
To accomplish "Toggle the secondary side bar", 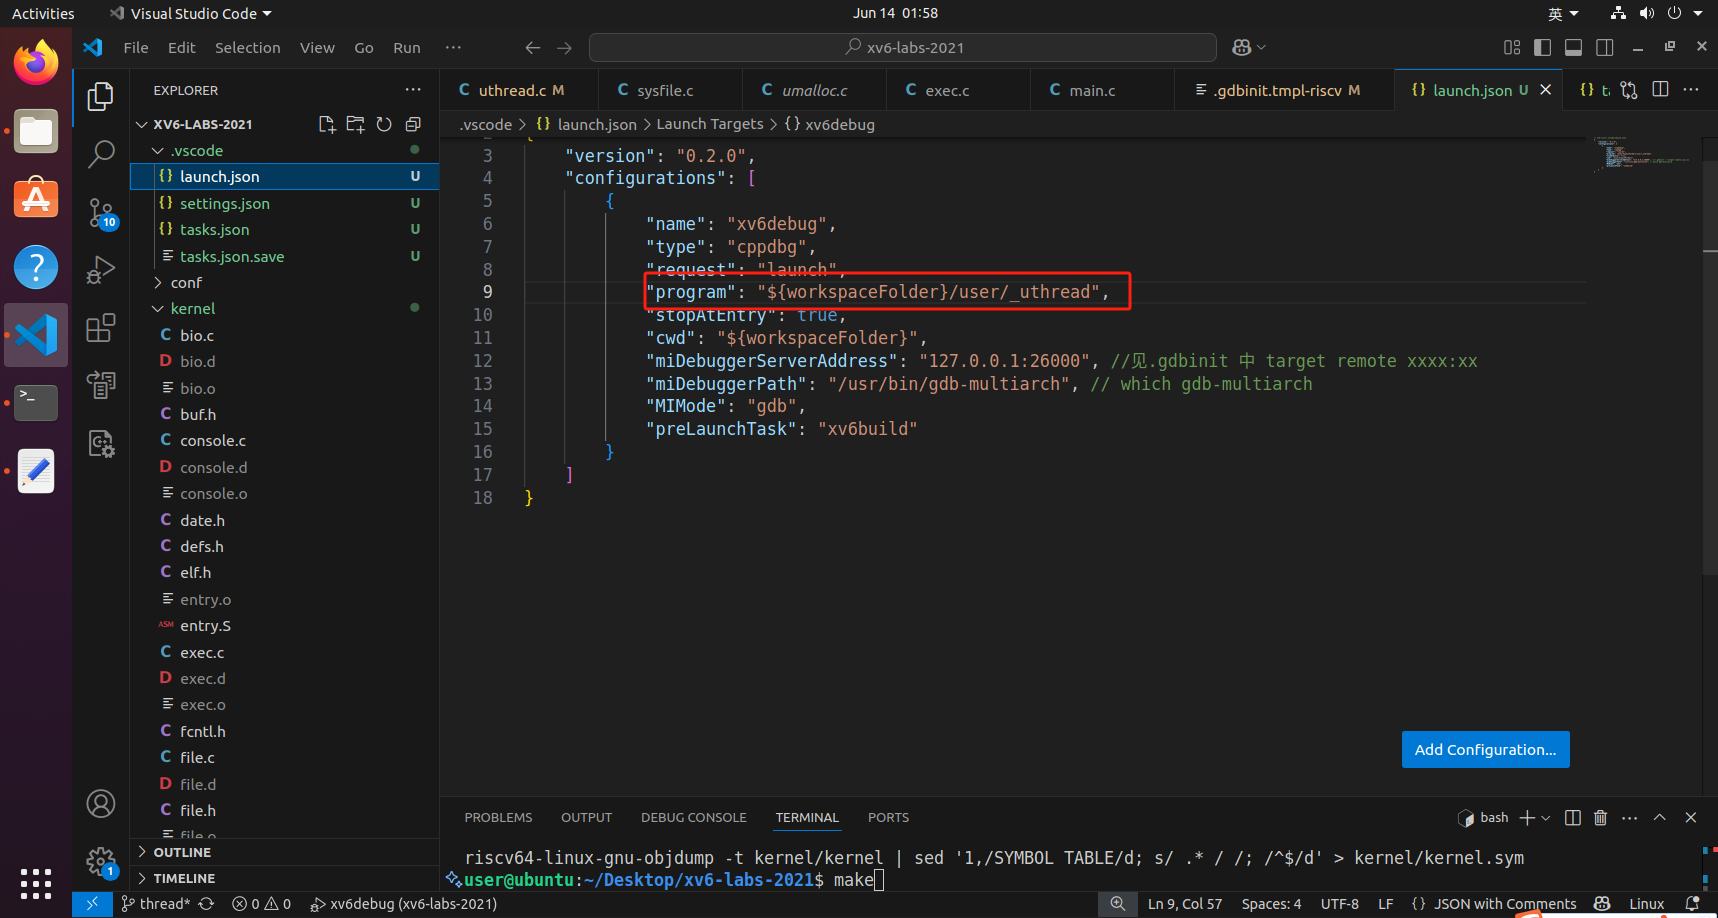I will coord(1605,46).
